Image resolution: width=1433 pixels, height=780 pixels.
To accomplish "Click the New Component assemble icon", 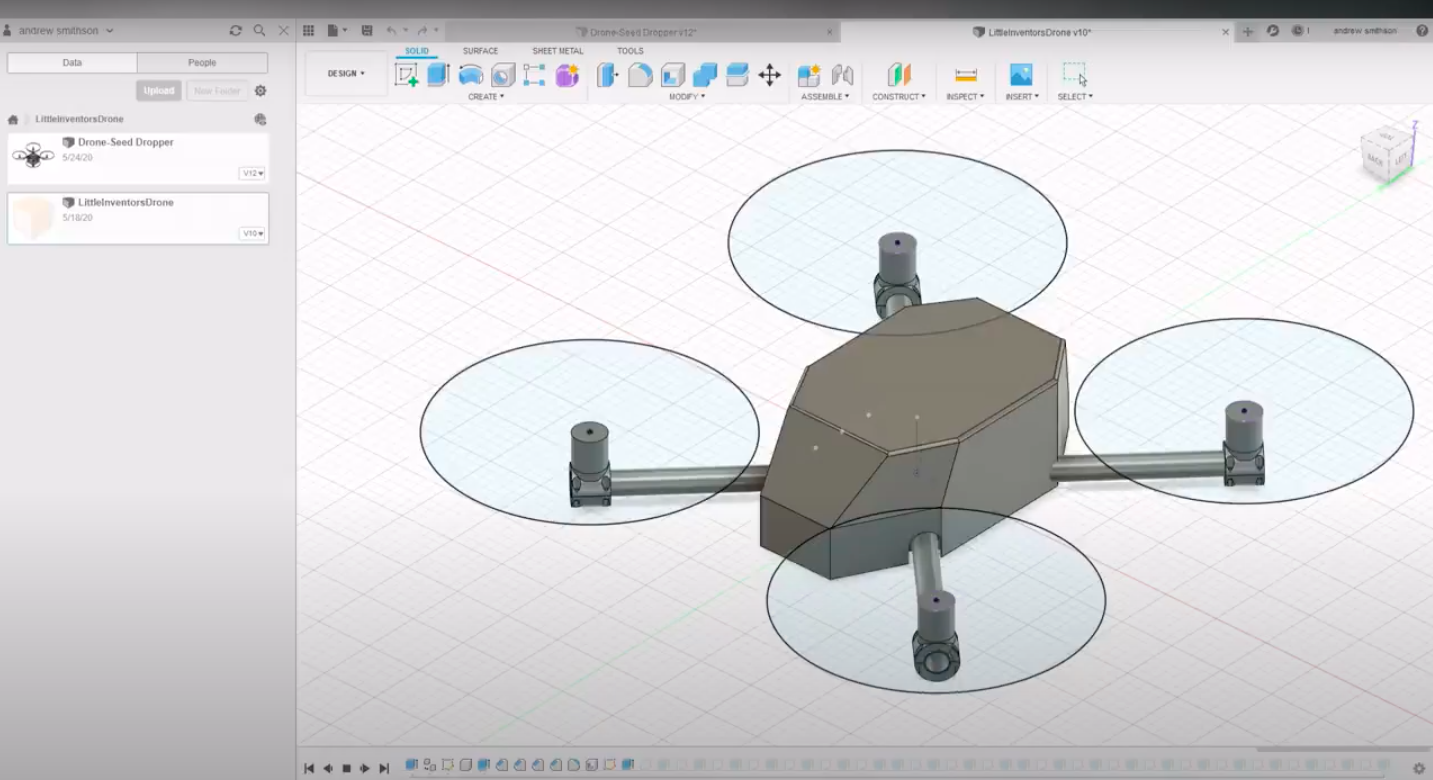I will coord(808,75).
